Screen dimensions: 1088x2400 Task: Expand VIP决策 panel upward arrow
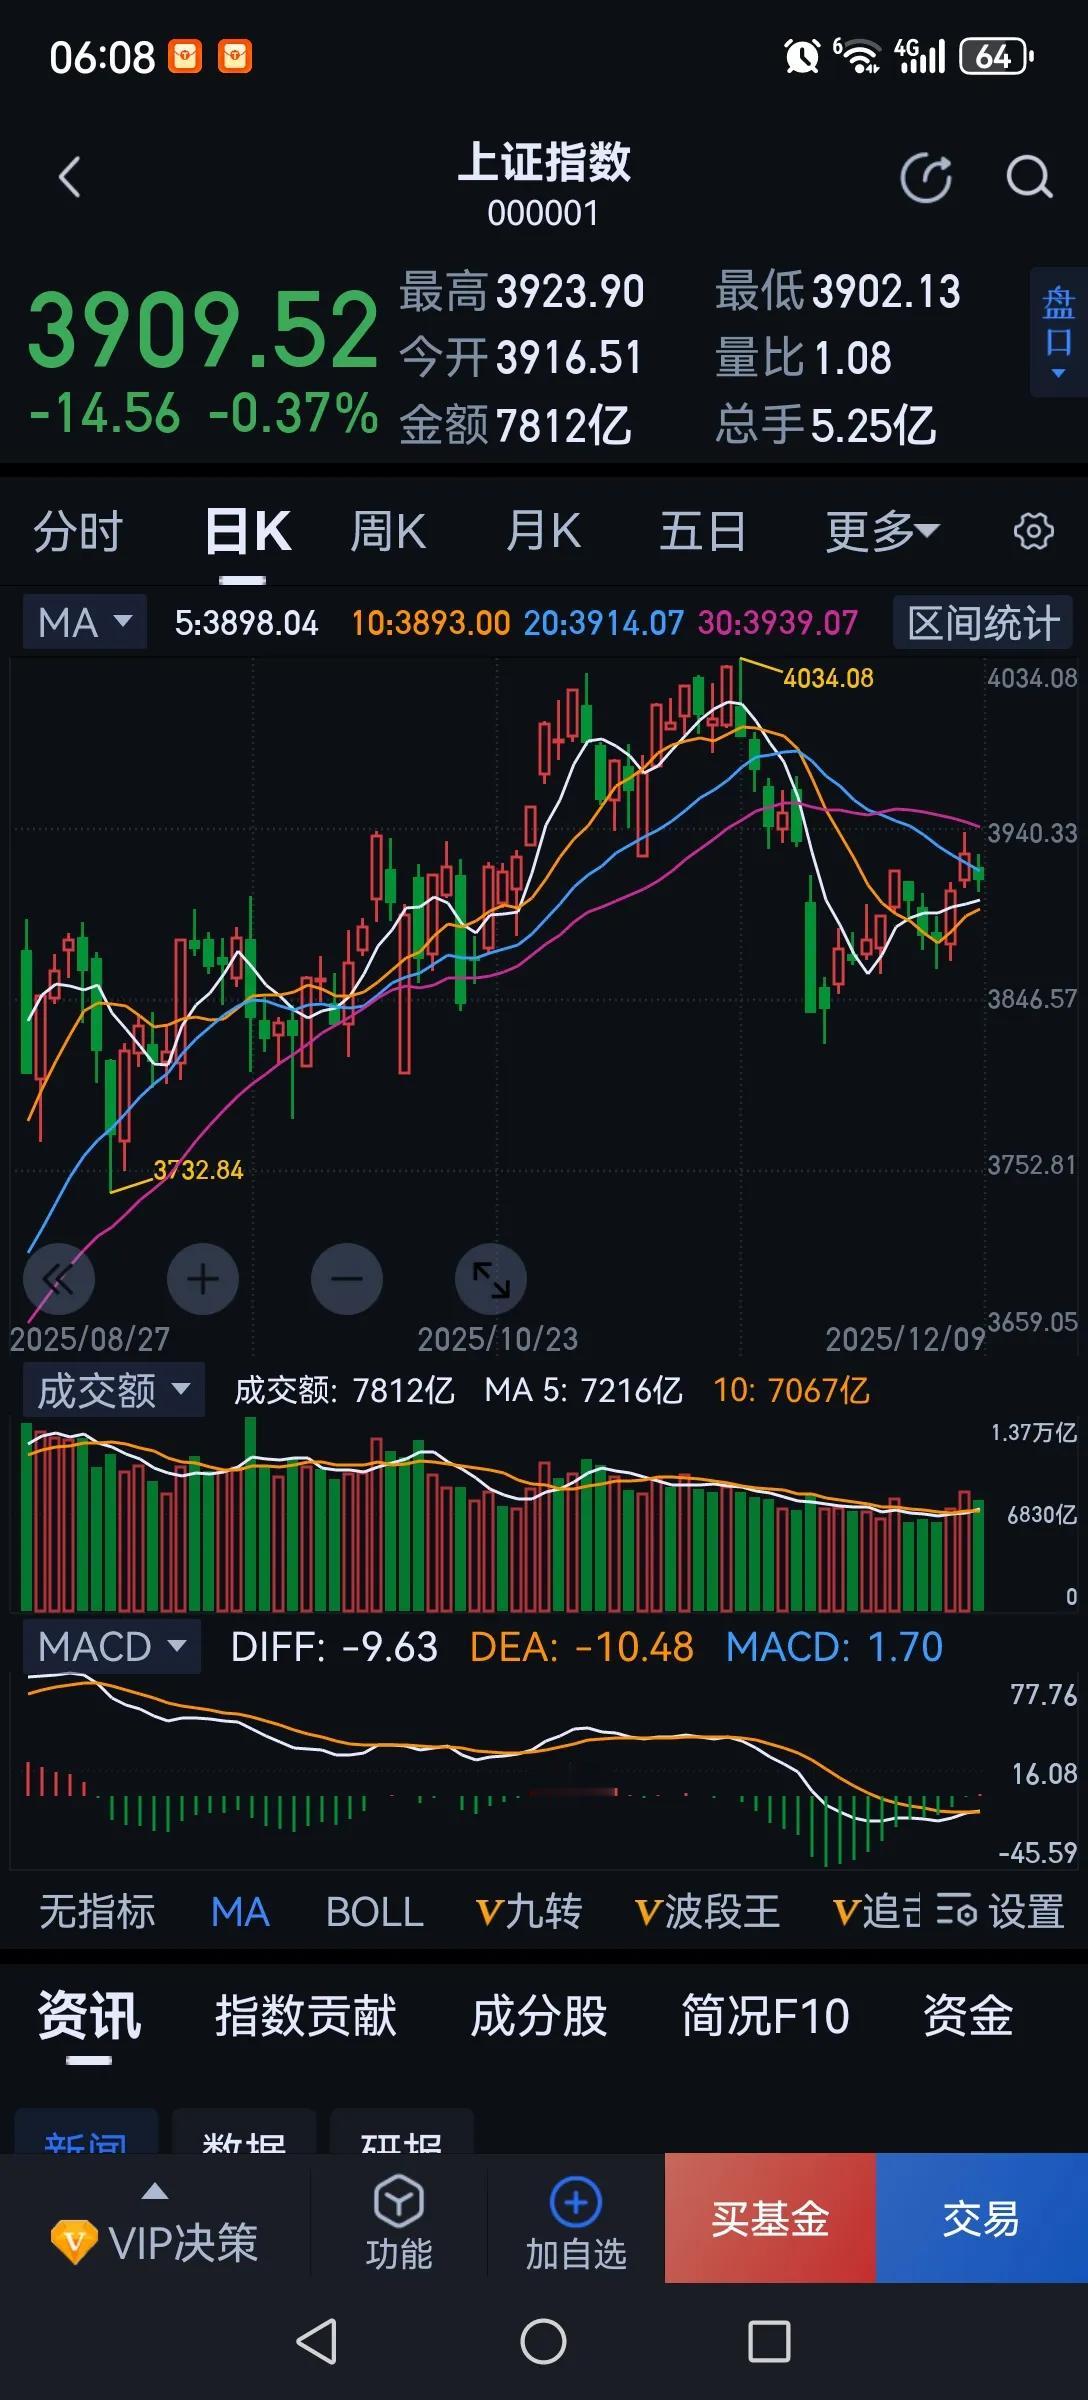(x=155, y=2192)
